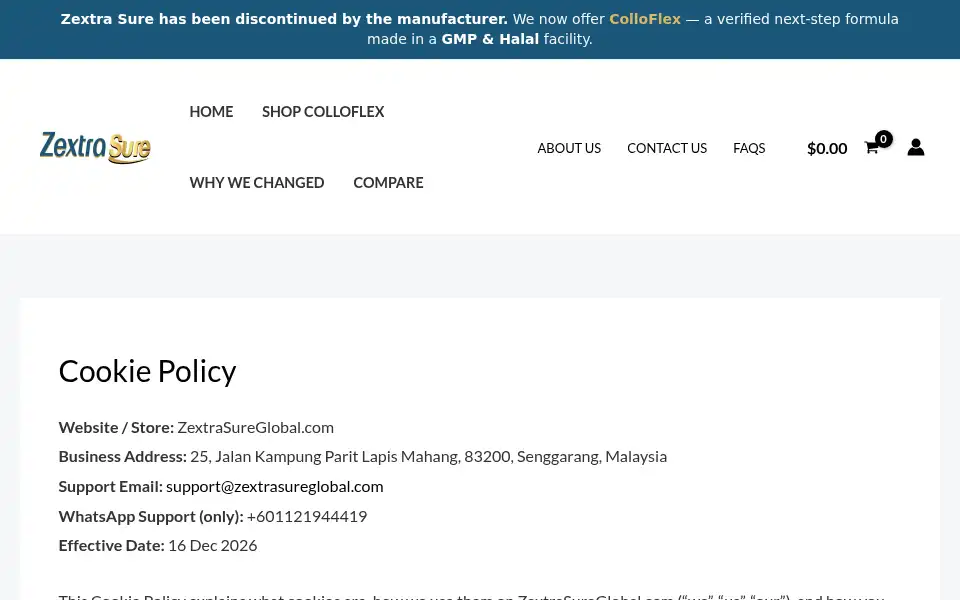Click the cart item count badge
The image size is (960, 600).
883,139
